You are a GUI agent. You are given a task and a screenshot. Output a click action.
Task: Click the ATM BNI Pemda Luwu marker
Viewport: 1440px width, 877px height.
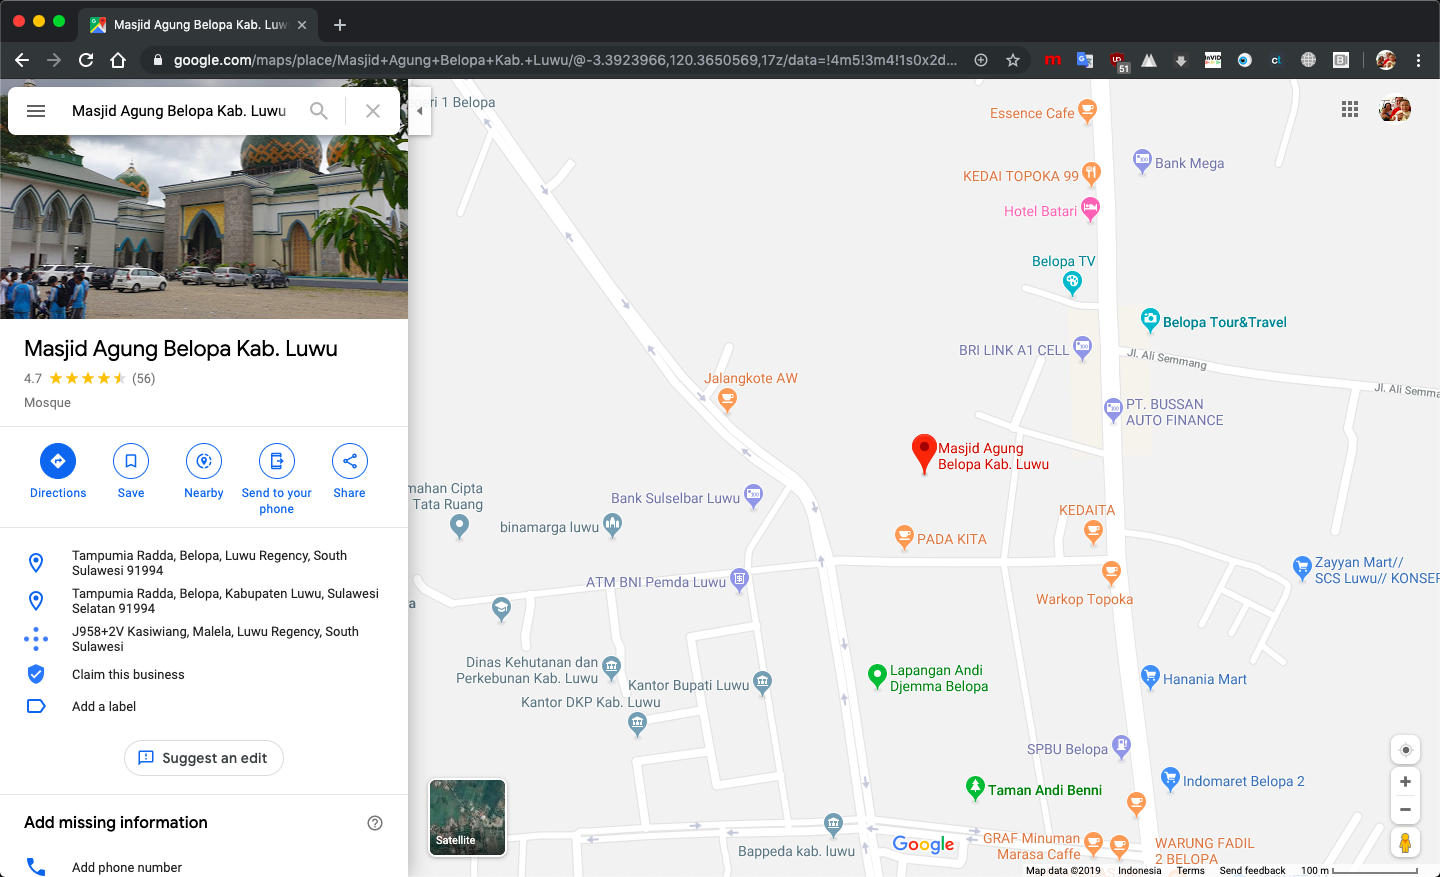pos(739,580)
